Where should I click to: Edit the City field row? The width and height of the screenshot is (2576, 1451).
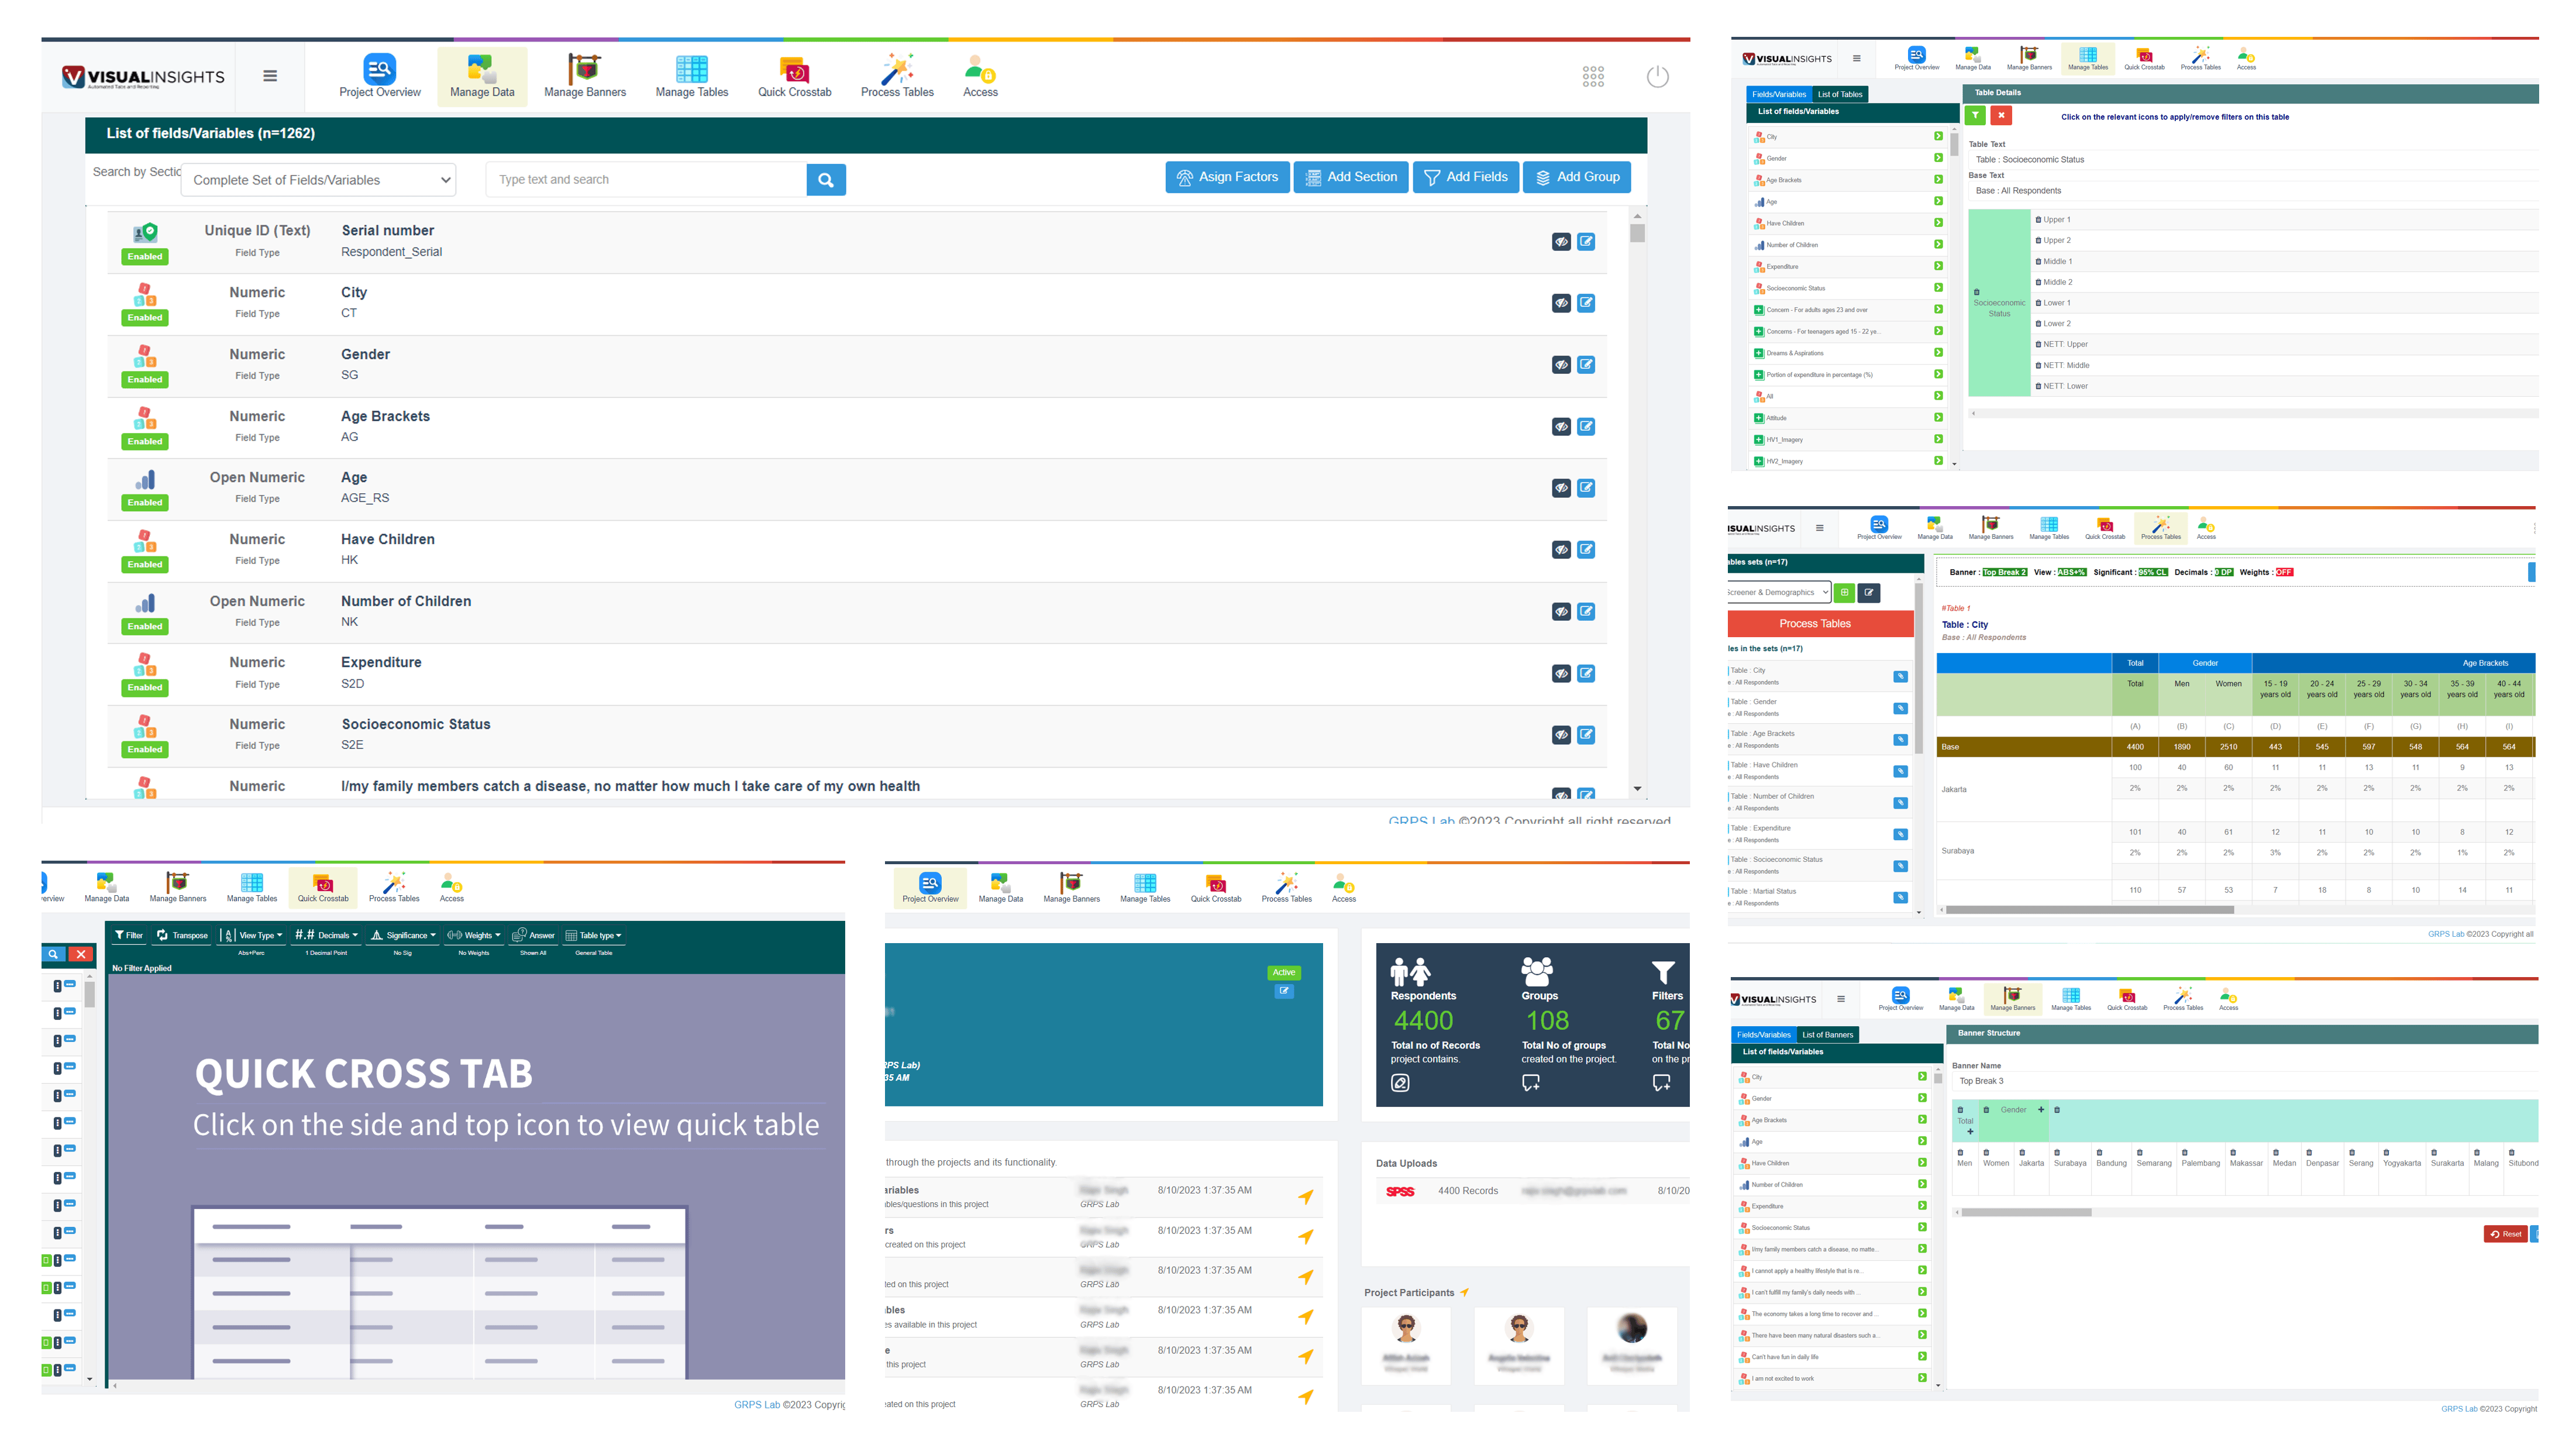tap(1586, 303)
